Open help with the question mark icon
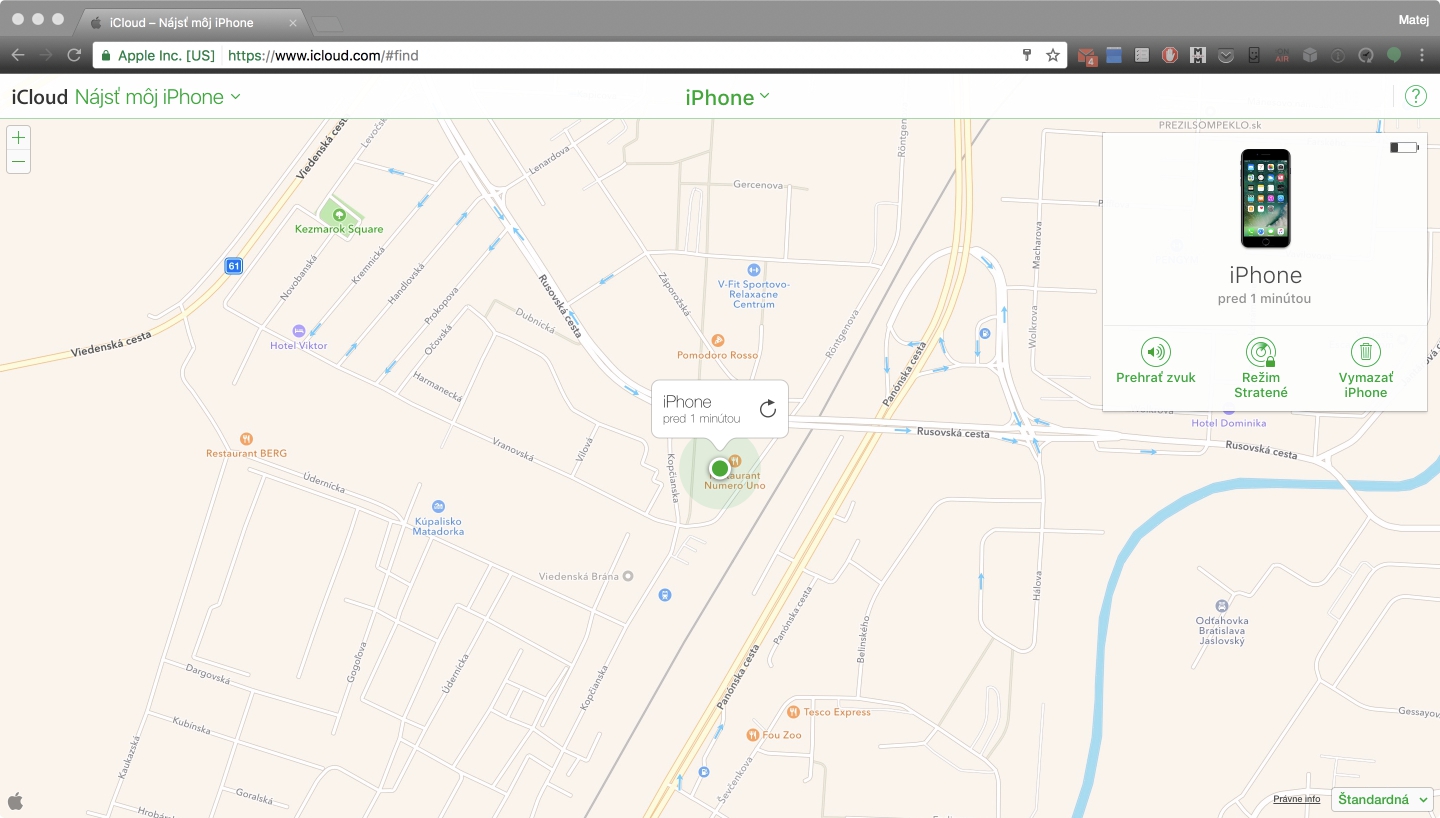The width and height of the screenshot is (1440, 818). (x=1416, y=96)
